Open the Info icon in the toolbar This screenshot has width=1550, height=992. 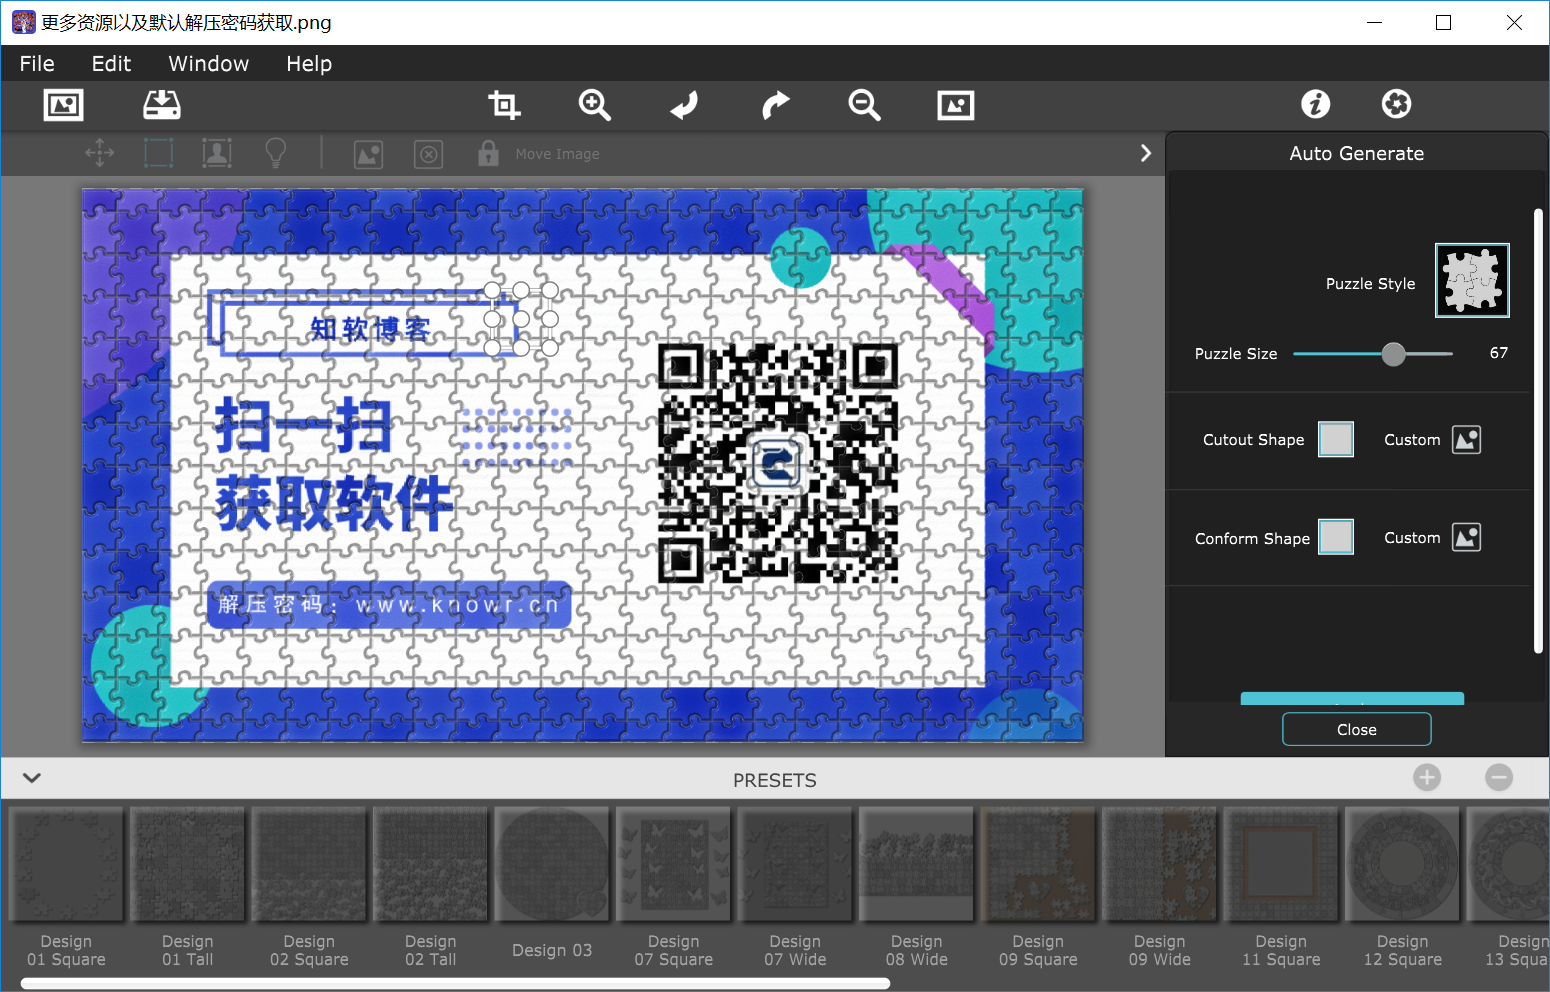[1316, 104]
